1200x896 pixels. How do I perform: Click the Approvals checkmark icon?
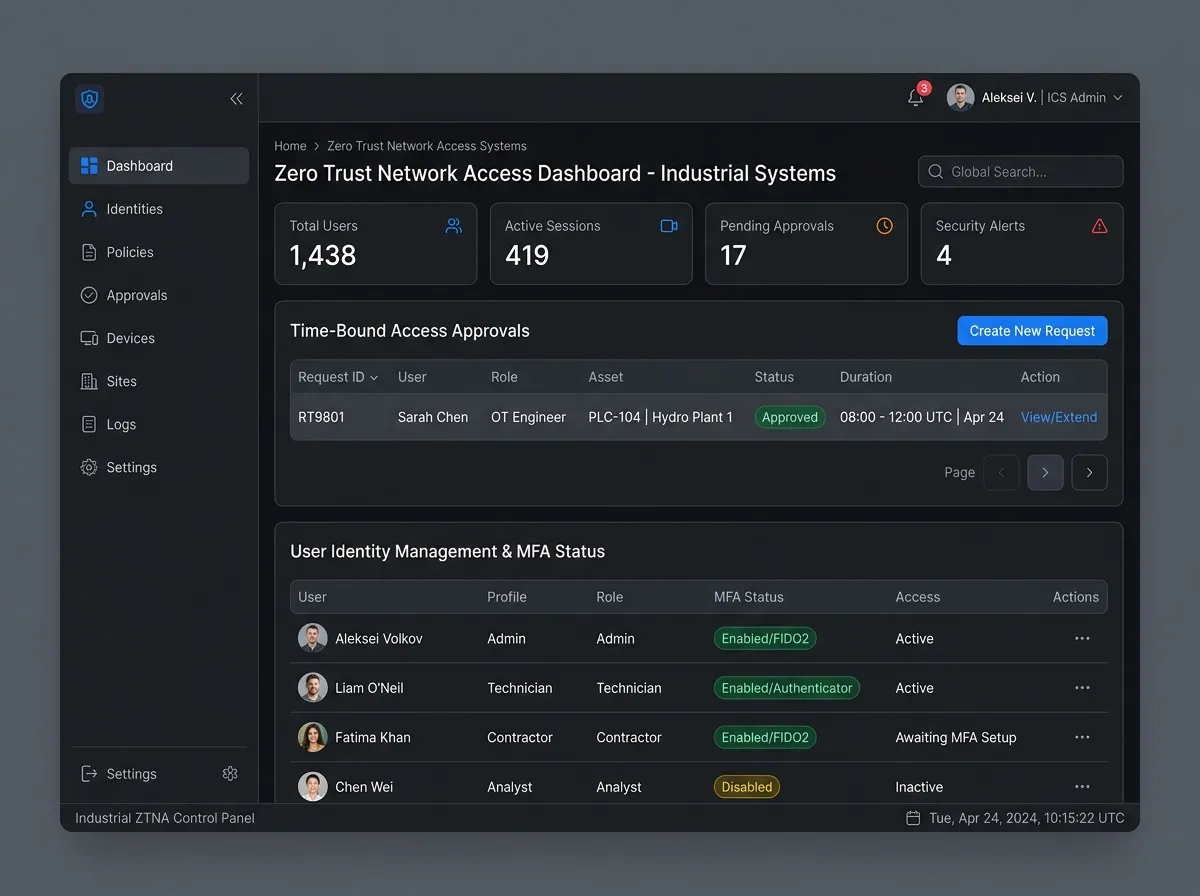(x=89, y=295)
